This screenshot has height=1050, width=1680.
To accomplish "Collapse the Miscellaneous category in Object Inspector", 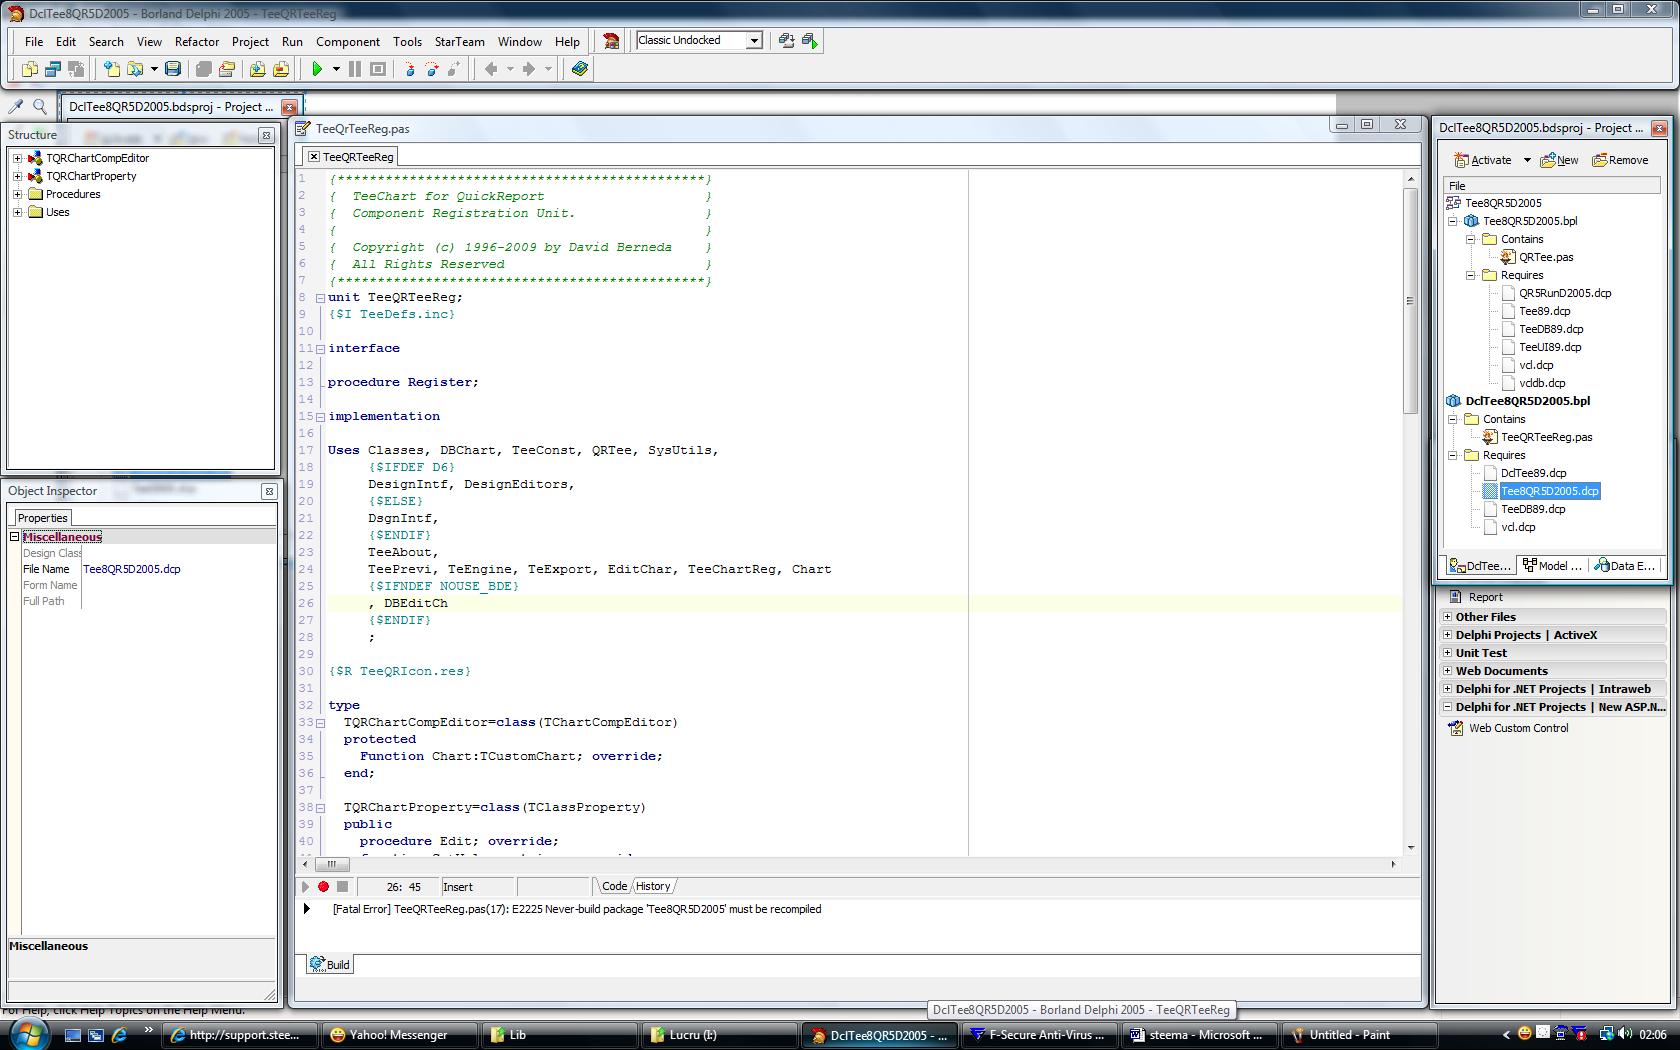I will [x=15, y=537].
